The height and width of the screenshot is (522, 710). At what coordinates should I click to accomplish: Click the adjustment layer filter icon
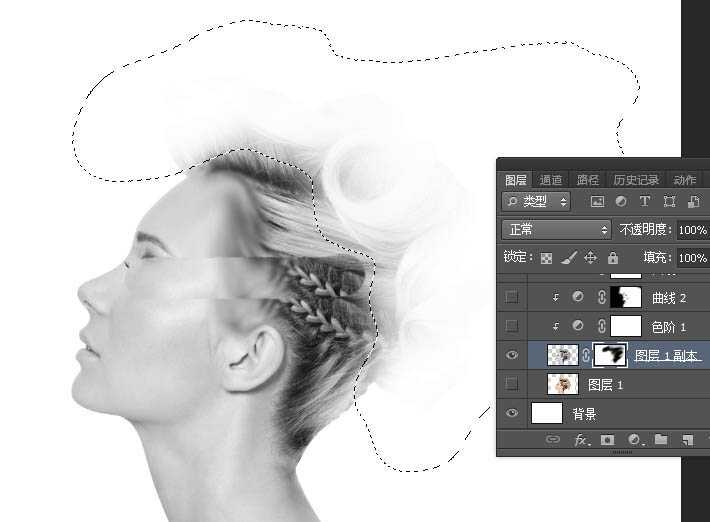point(621,201)
